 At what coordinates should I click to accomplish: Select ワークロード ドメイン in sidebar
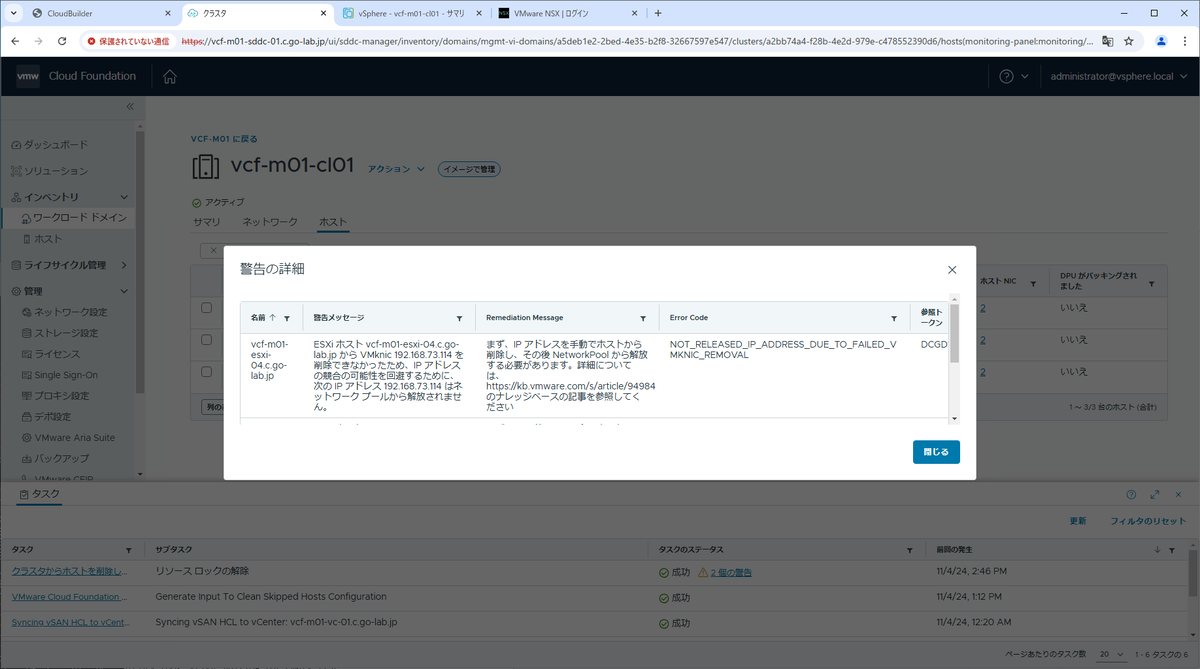click(x=72, y=217)
